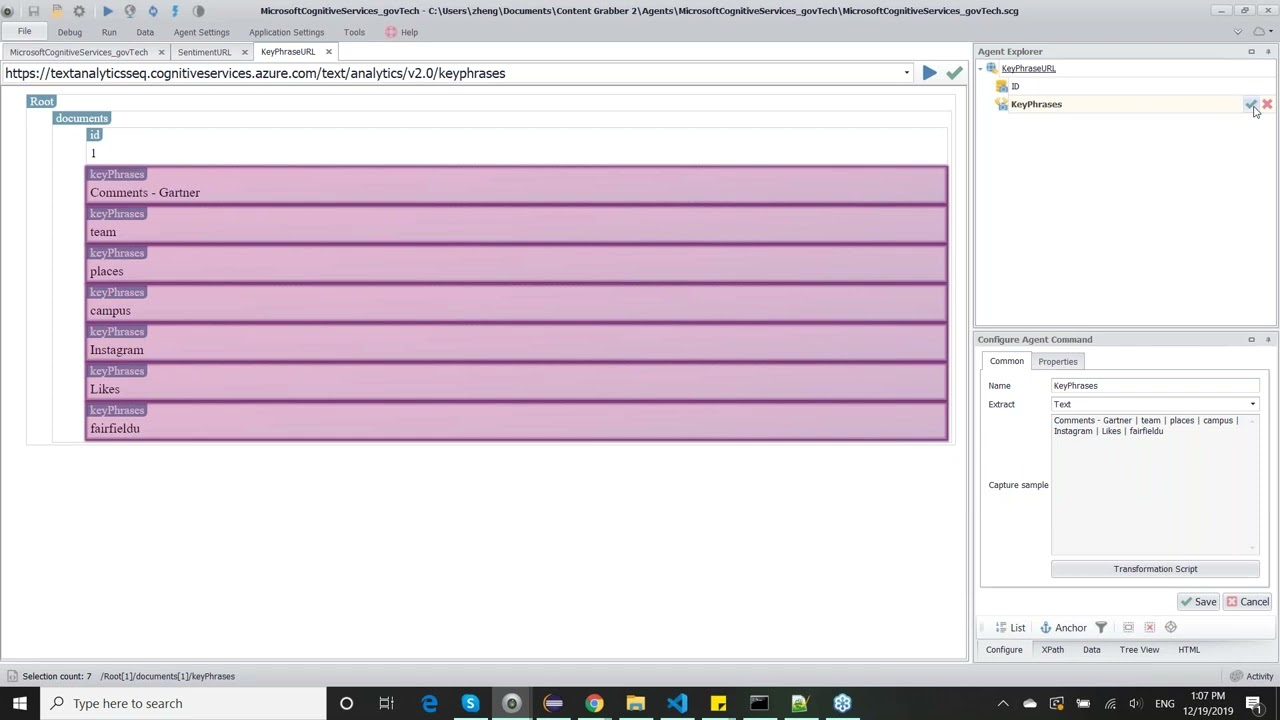Click the Help lifebuoy icon
The height and width of the screenshot is (720, 1280).
[391, 32]
